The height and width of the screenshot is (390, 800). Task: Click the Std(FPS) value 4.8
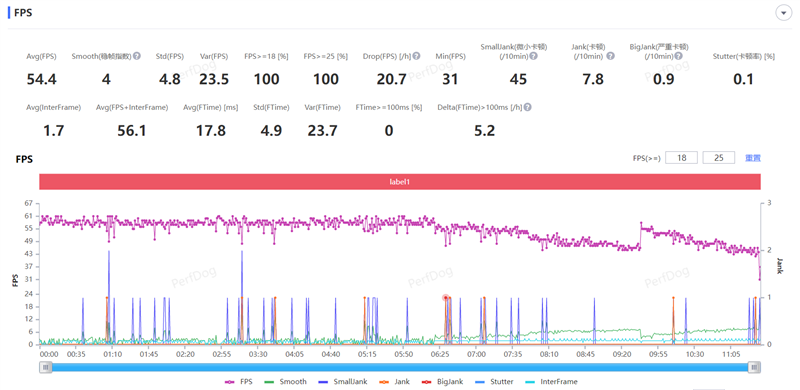click(169, 79)
